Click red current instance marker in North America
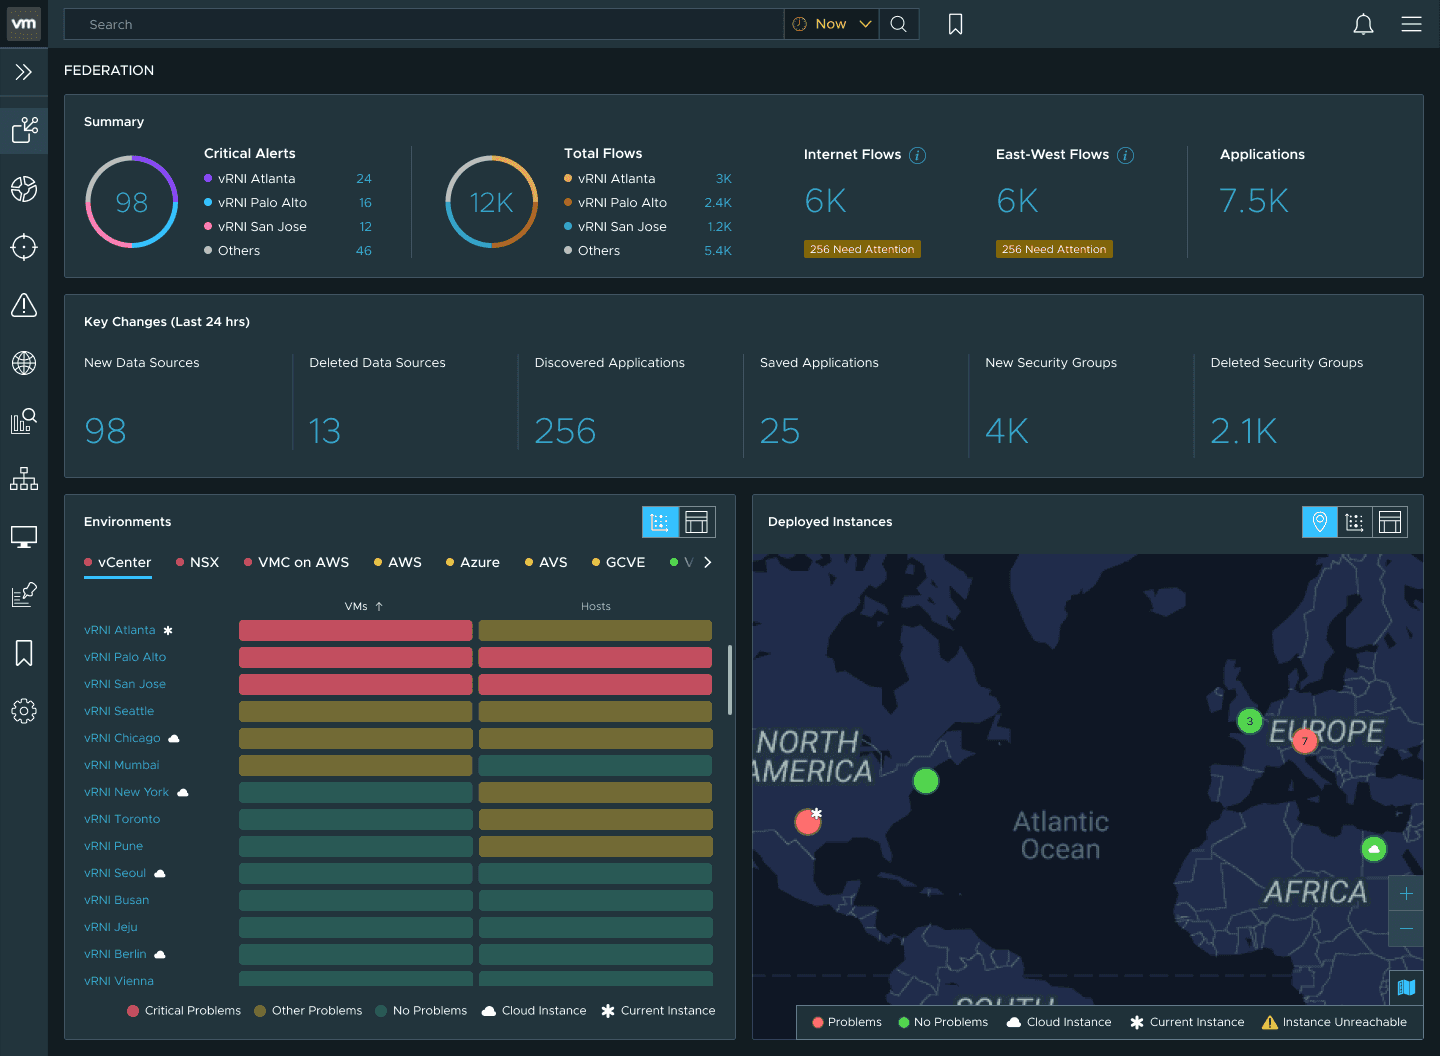This screenshot has width=1440, height=1056. click(x=808, y=822)
